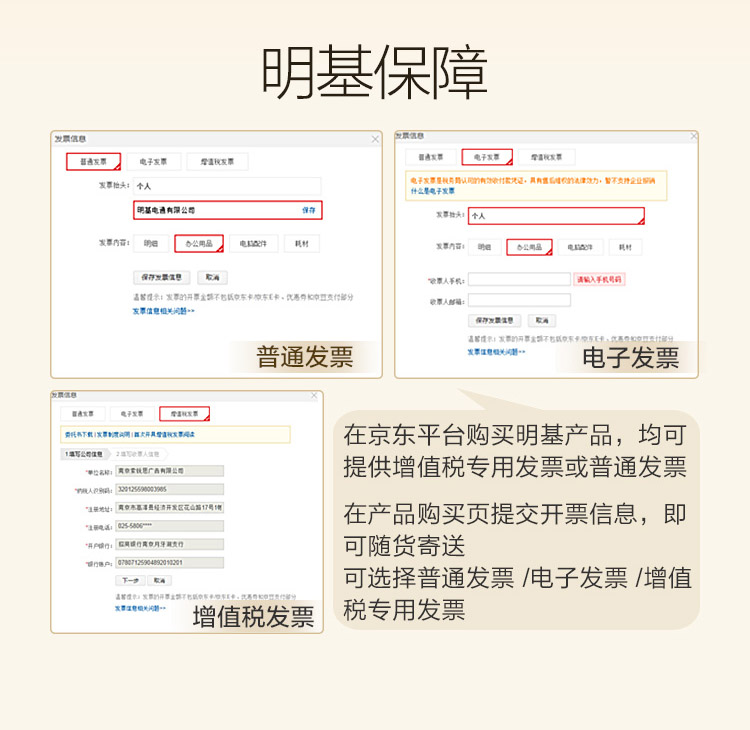
Task: Click the large 普通发票 caption label
Action: 305,357
